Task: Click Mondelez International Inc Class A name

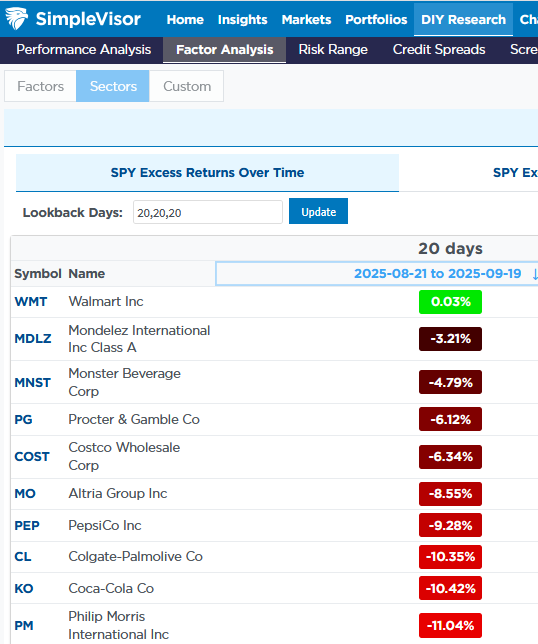Action: pyautogui.click(x=139, y=339)
